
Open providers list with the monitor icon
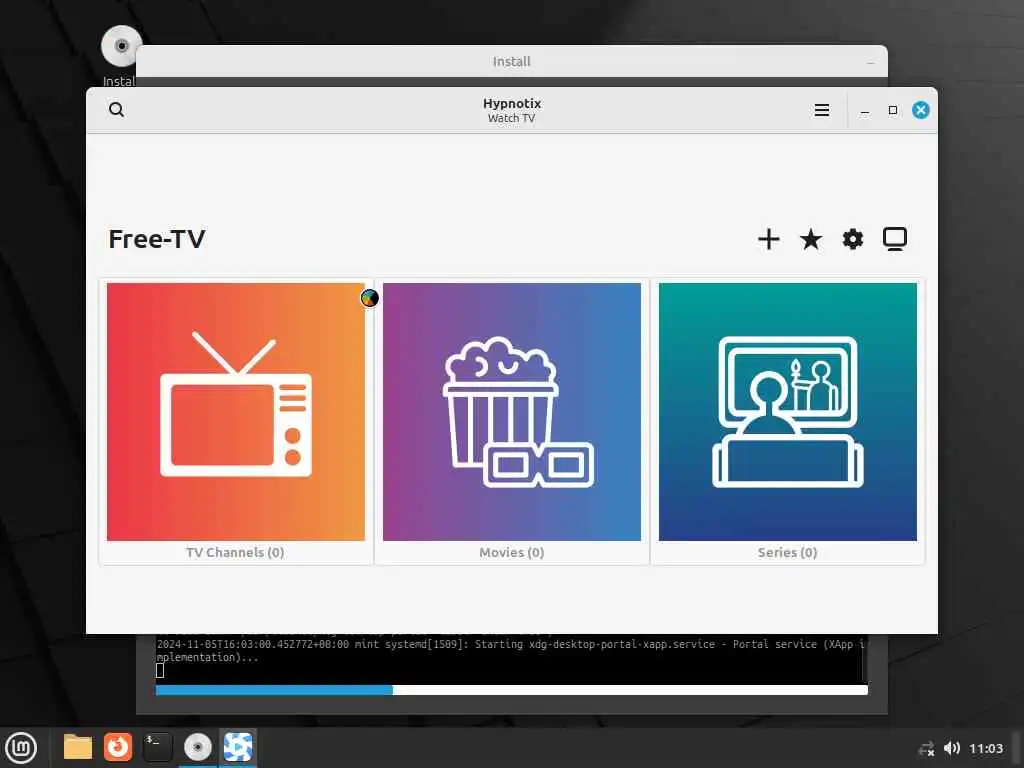895,239
